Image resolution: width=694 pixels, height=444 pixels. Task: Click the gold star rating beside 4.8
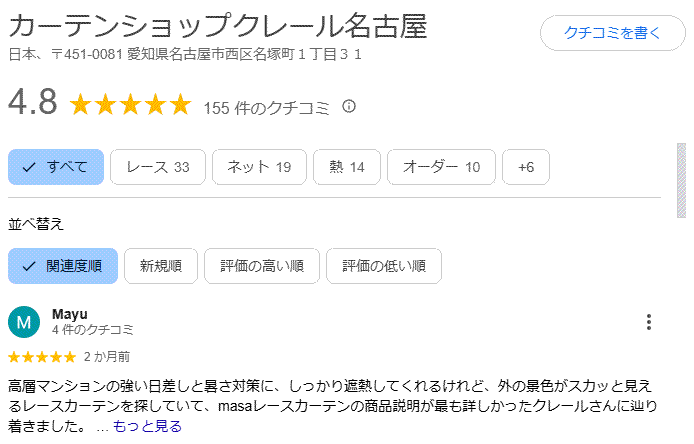[x=131, y=105]
